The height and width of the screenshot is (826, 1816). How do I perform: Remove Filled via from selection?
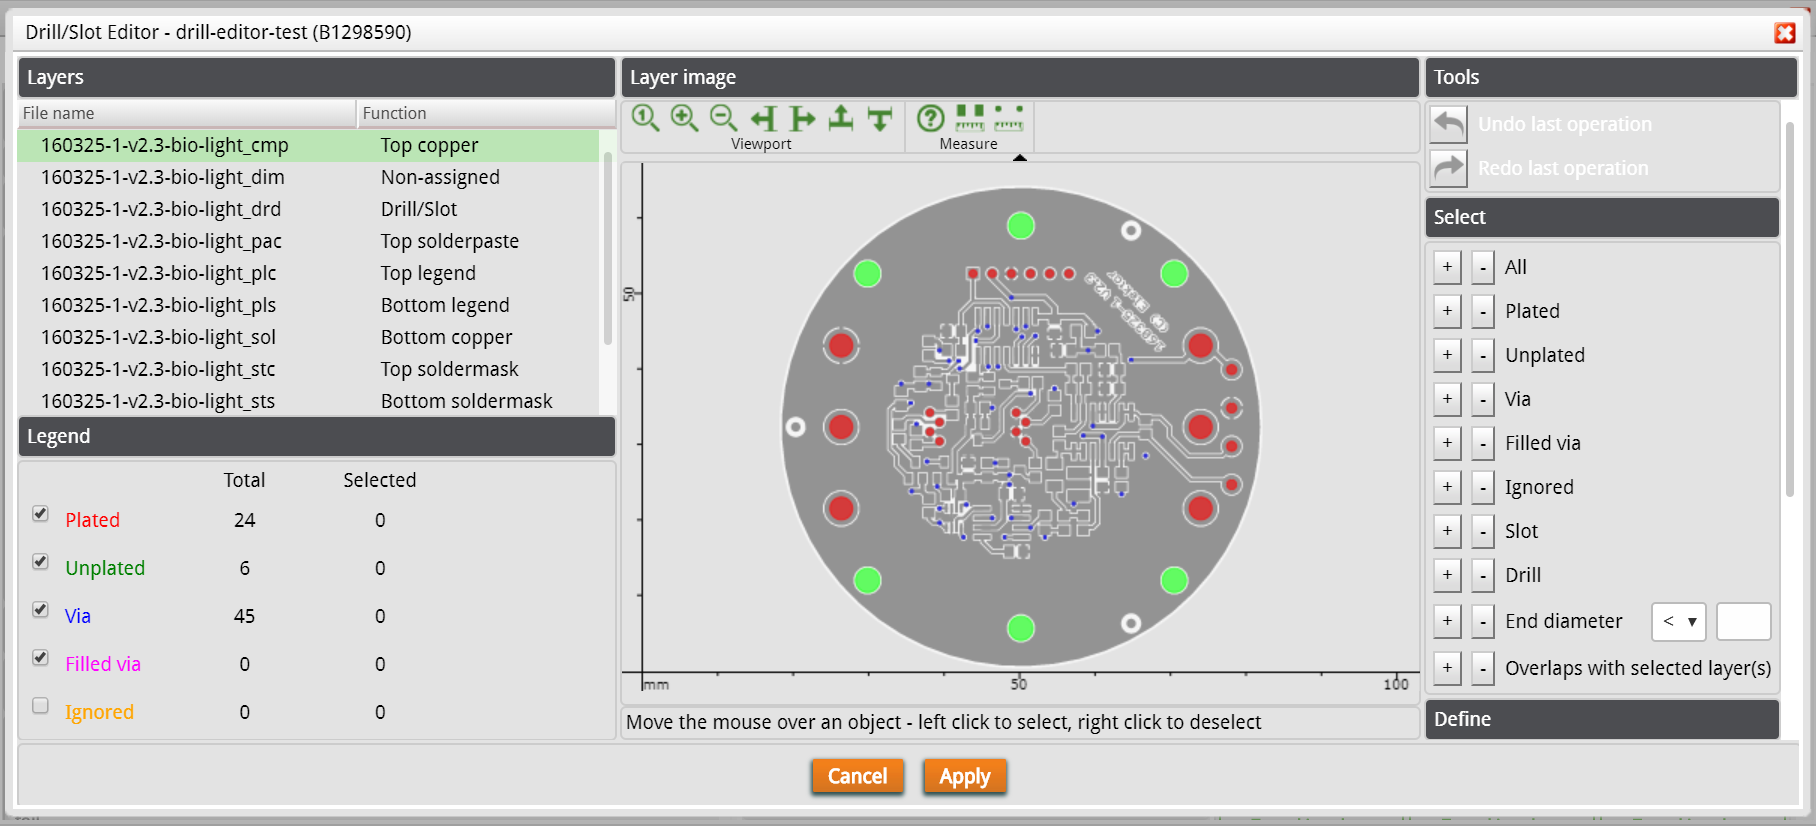coord(1483,443)
